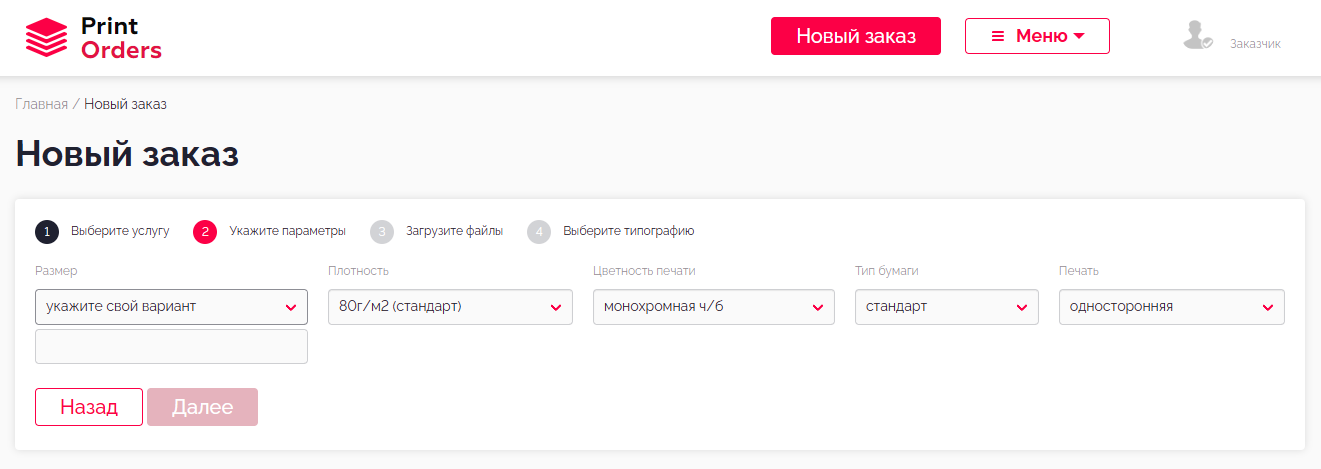Click the Далее button
The image size is (1321, 469).
click(202, 407)
